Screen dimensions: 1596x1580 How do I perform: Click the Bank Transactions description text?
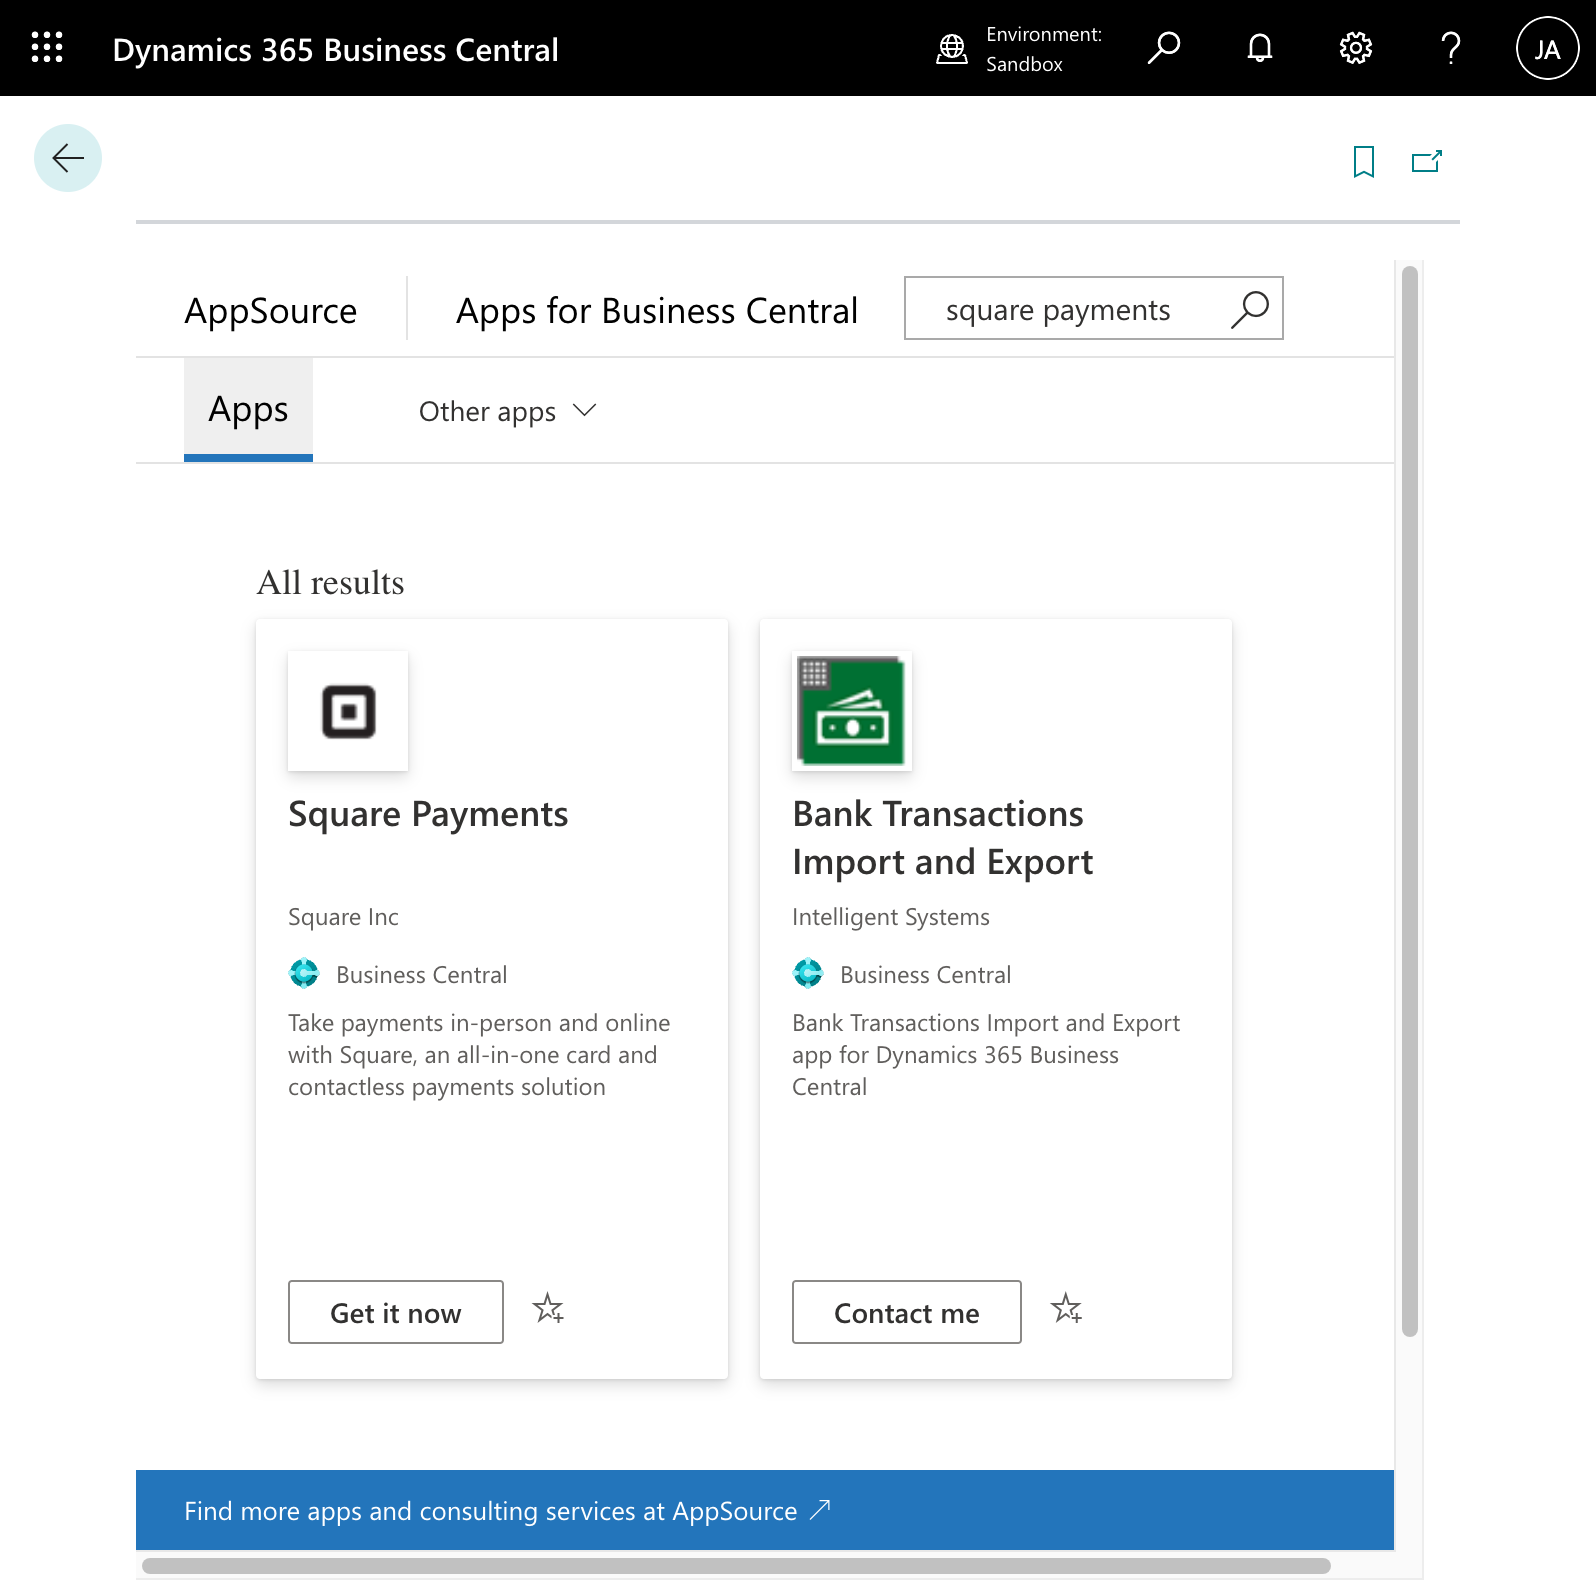point(986,1055)
